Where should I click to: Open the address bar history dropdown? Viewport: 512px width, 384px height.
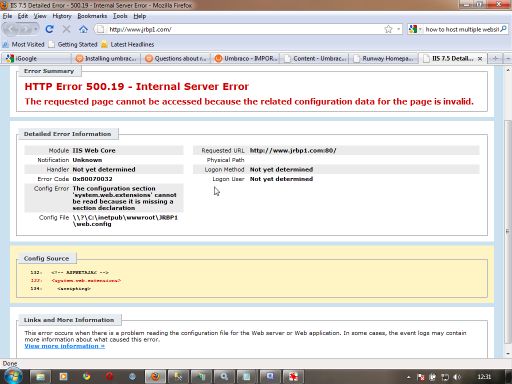398,29
